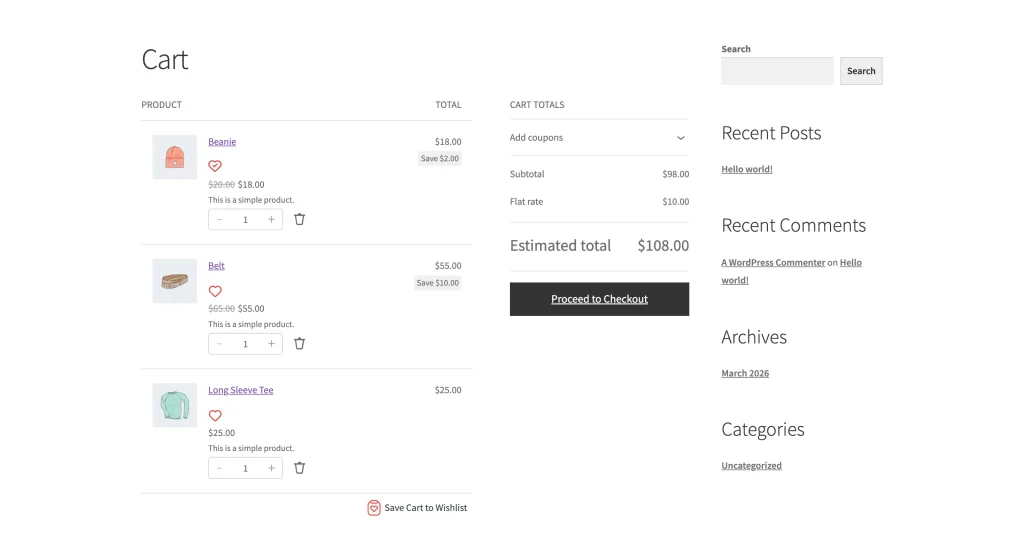Increase Beanie quantity with plus button
Image resolution: width=1024 pixels, height=559 pixels.
point(271,219)
